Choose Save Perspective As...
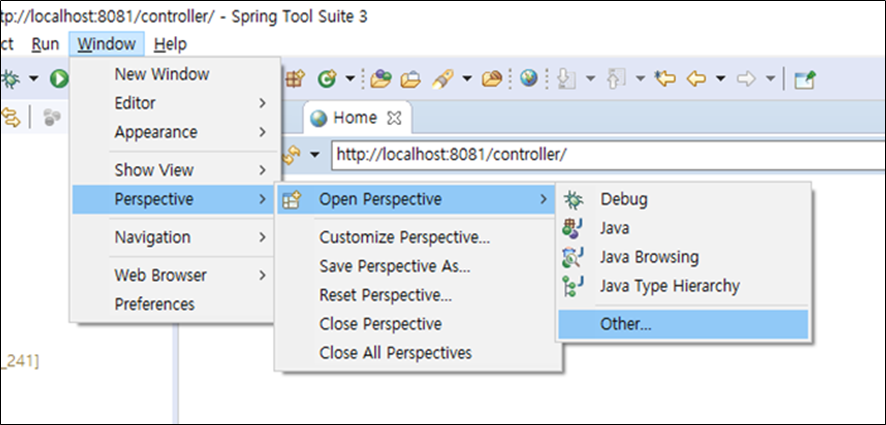Viewport: 886px width, 425px height. [x=418, y=266]
